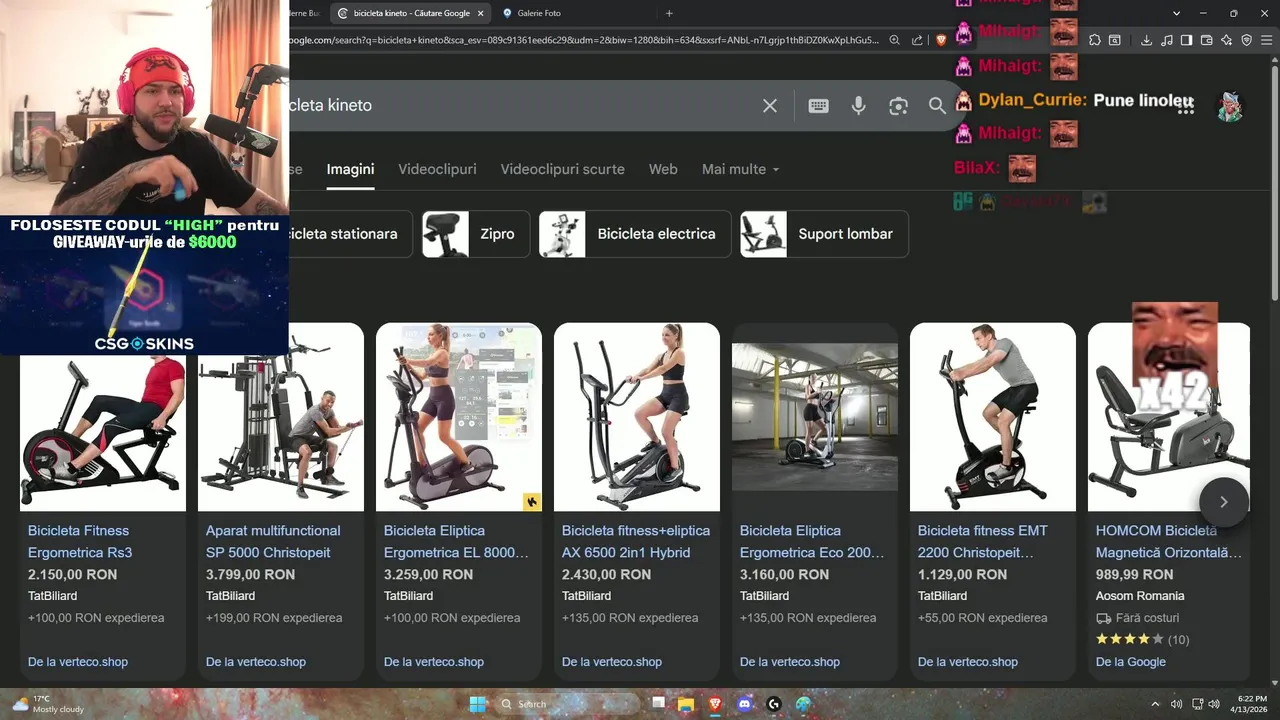Open Bicicleta Eliptica Ergometrica EL 8000 link
The width and height of the screenshot is (1280, 720).
tap(456, 541)
